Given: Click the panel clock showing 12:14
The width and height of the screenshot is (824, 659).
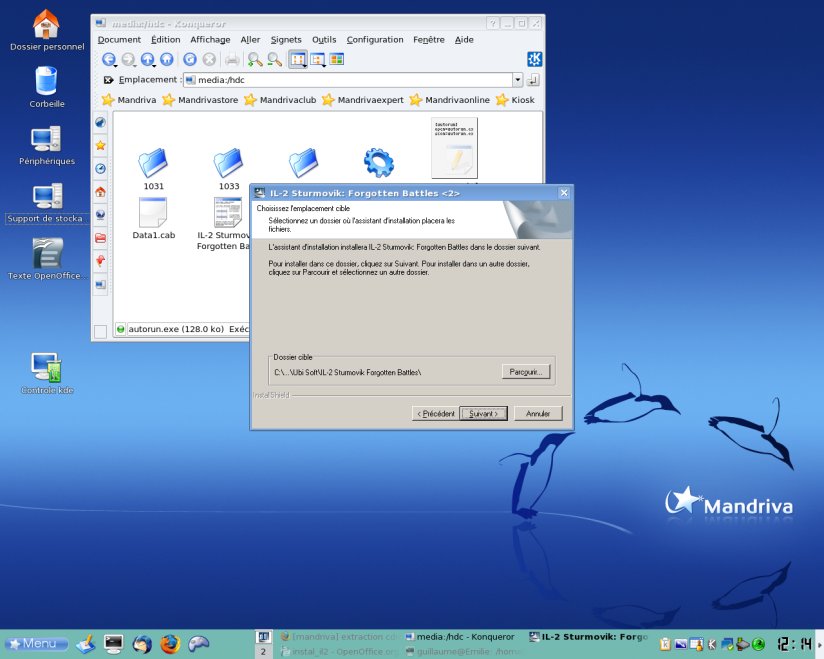Looking at the screenshot, I should [x=795, y=644].
